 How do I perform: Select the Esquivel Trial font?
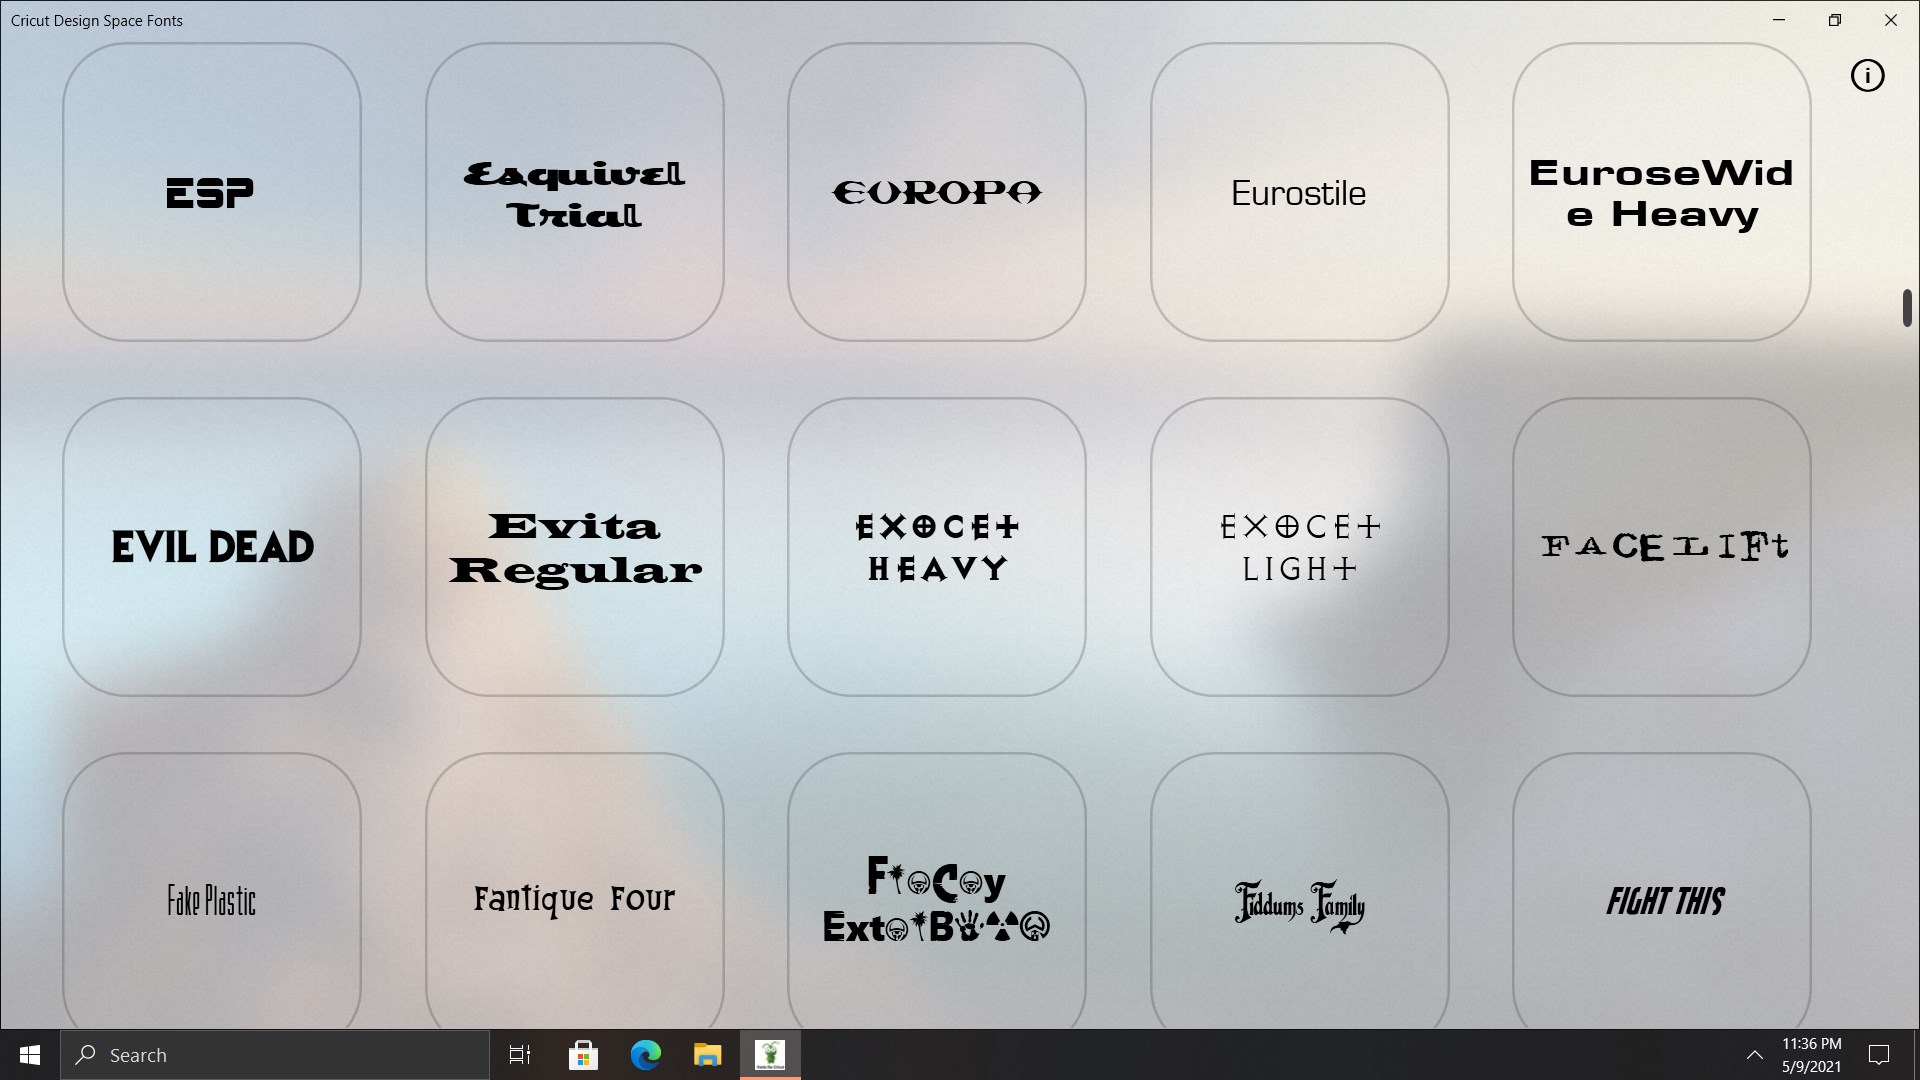point(574,191)
